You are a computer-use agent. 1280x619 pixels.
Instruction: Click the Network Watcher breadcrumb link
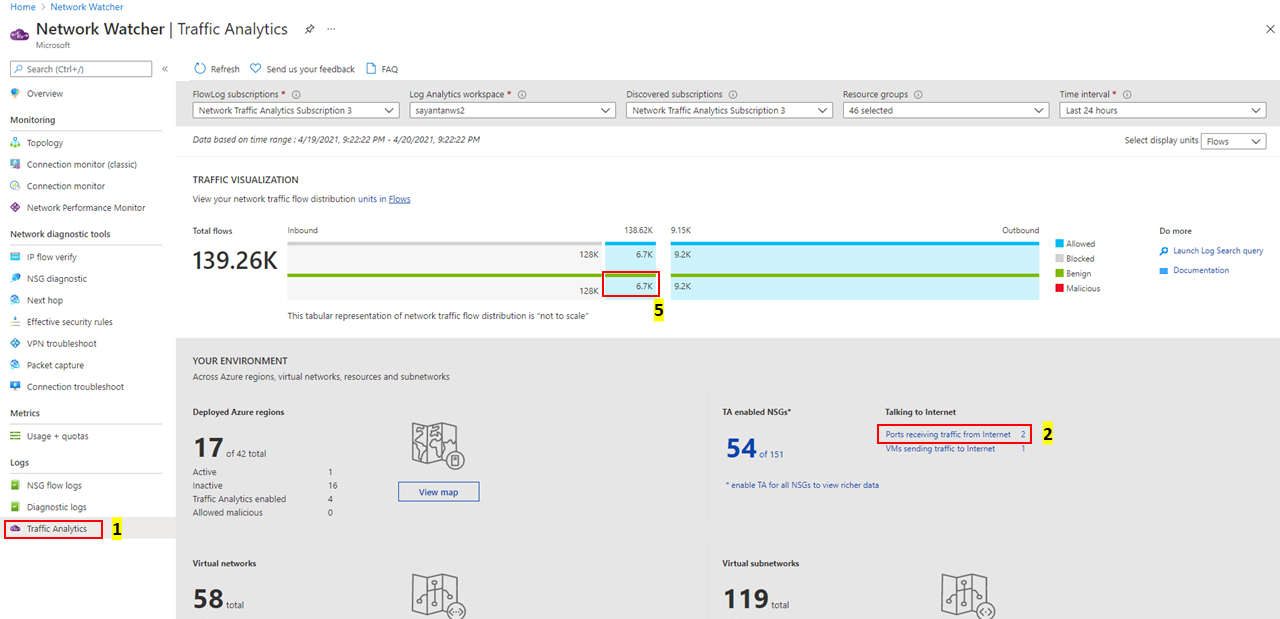87,7
